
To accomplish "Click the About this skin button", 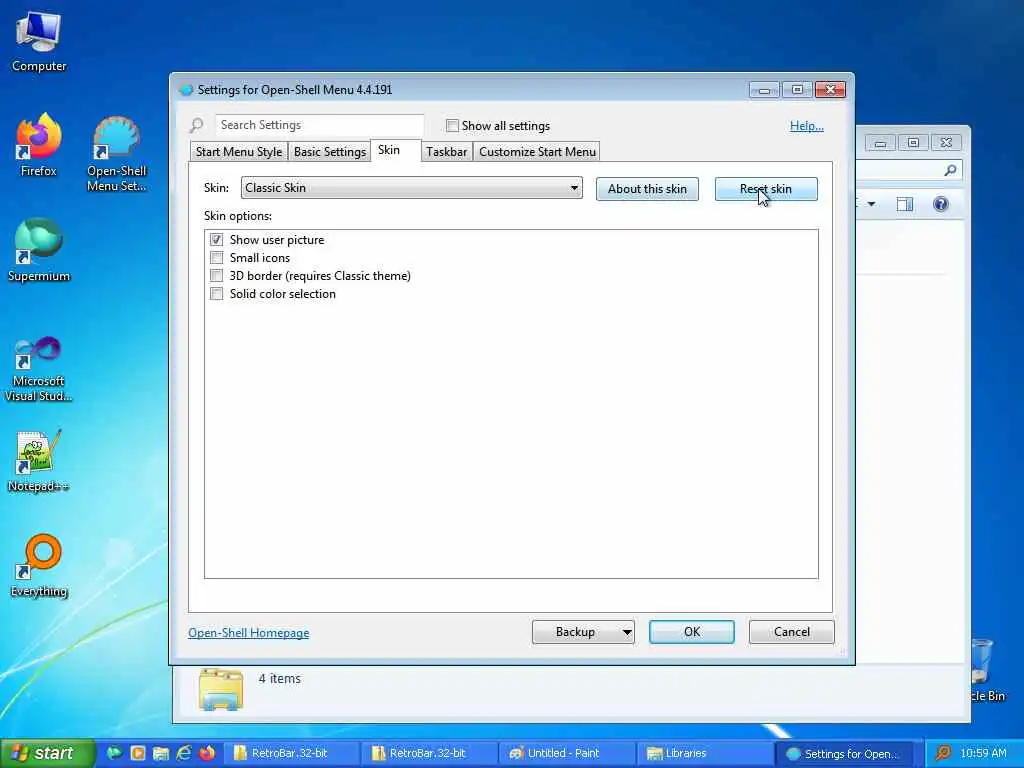I will pyautogui.click(x=647, y=189).
